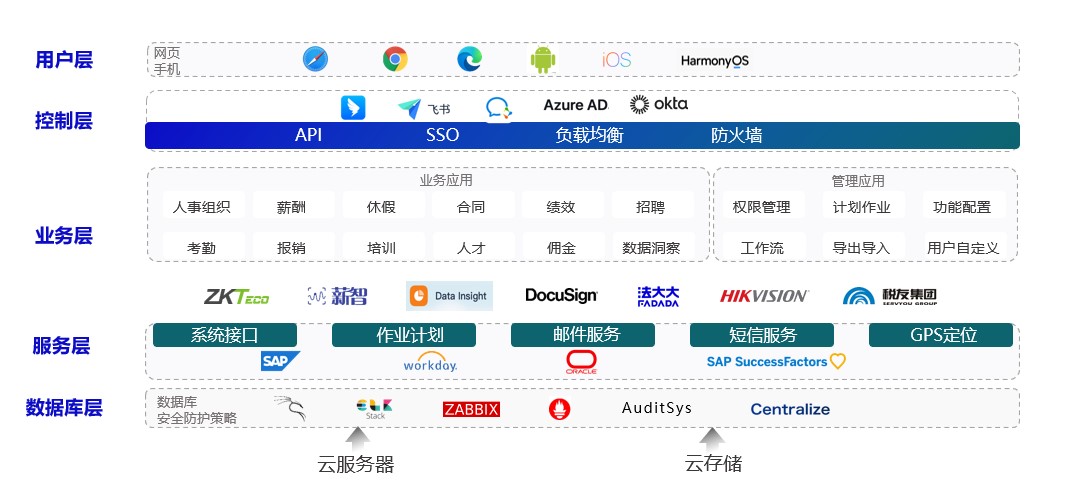The height and width of the screenshot is (495, 1073).
Task: Click the Workday logo
Action: tap(430, 362)
